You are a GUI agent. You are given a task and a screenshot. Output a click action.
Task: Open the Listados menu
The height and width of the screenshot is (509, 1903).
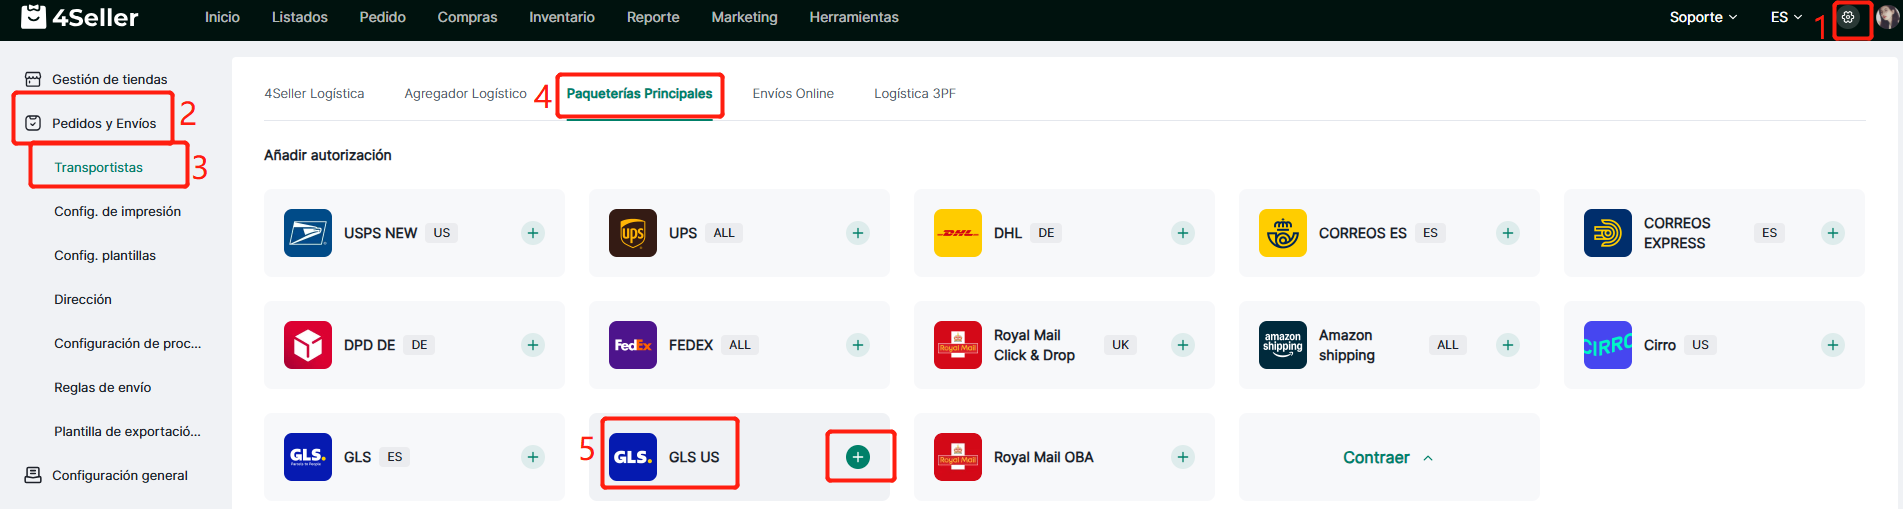click(300, 17)
